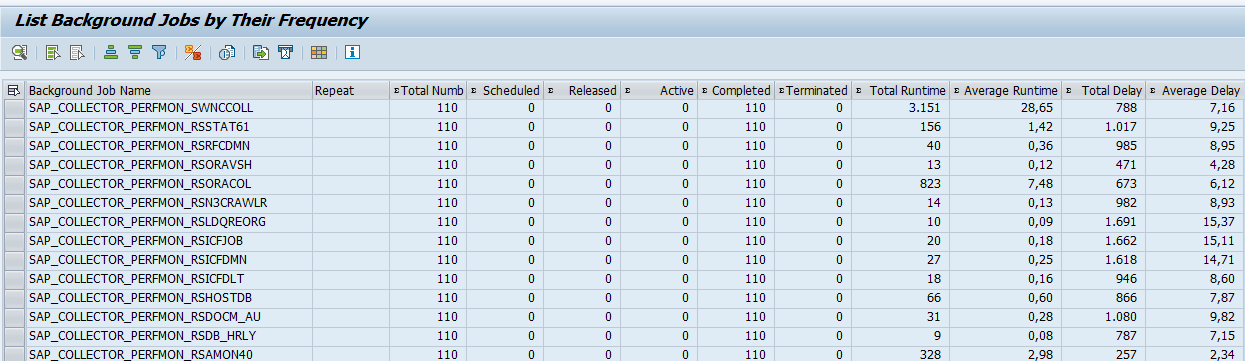
Task: Sort the list in descending order
Action: [x=134, y=53]
